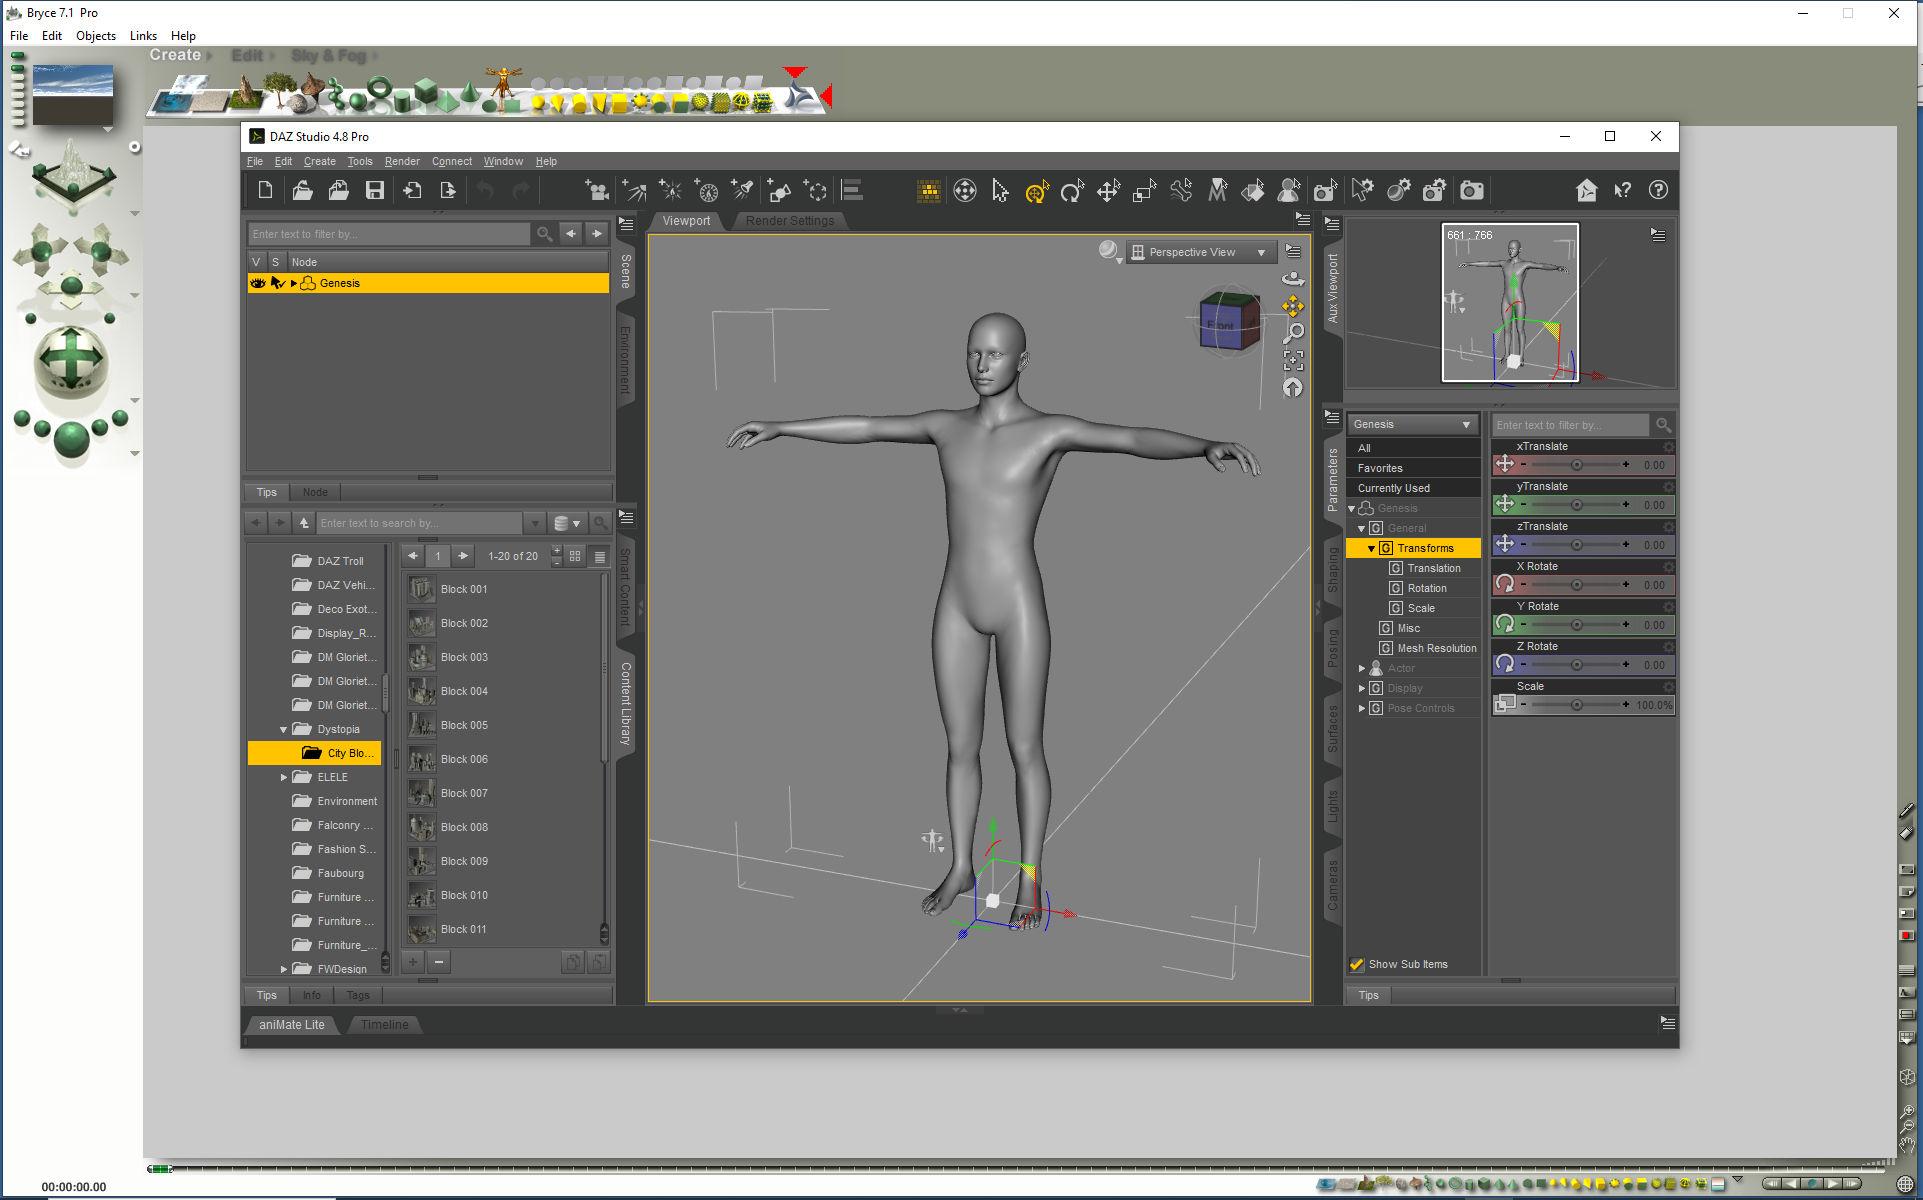Toggle the Show Sub Items checkbox
The width and height of the screenshot is (1923, 1200).
pos(1357,964)
